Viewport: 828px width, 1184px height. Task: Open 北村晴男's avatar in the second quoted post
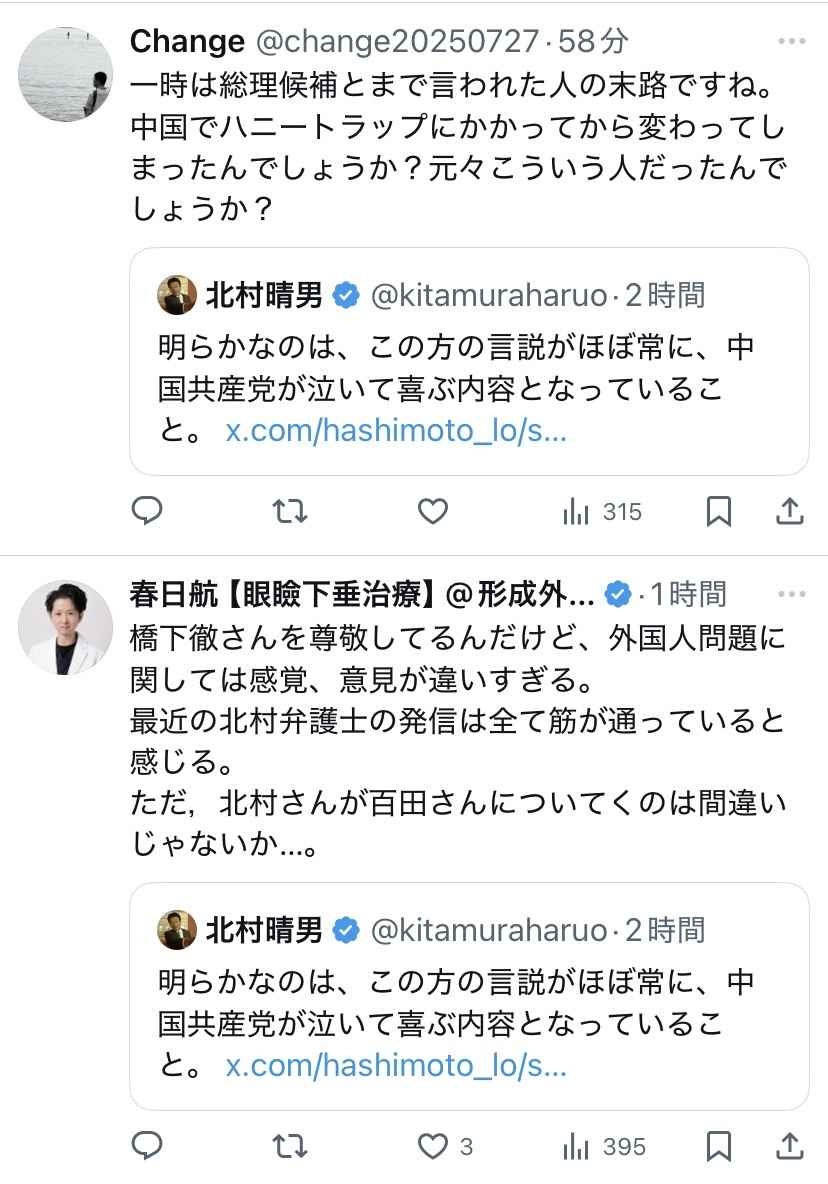[177, 930]
